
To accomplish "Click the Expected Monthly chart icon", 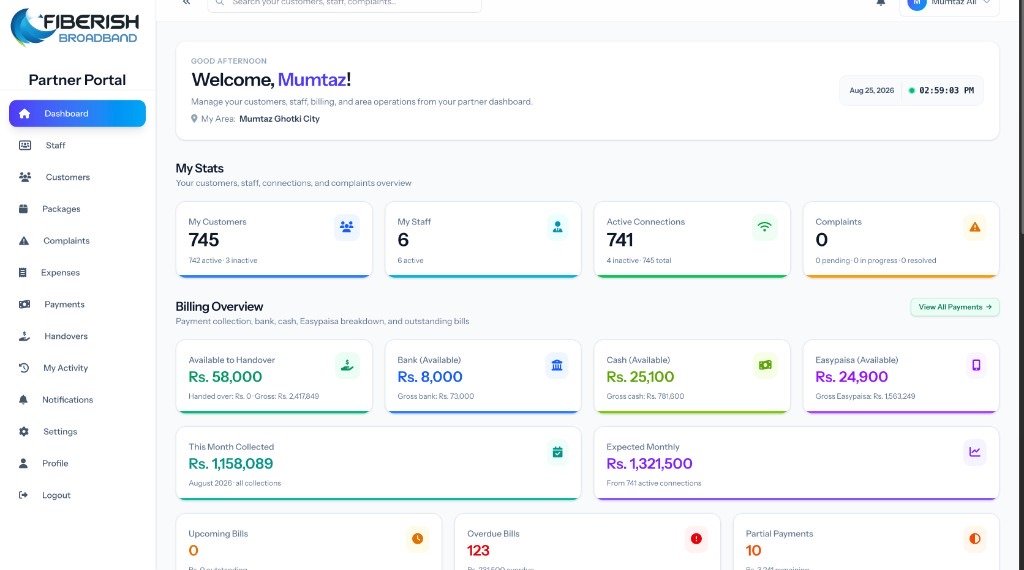I will pyautogui.click(x=974, y=452).
